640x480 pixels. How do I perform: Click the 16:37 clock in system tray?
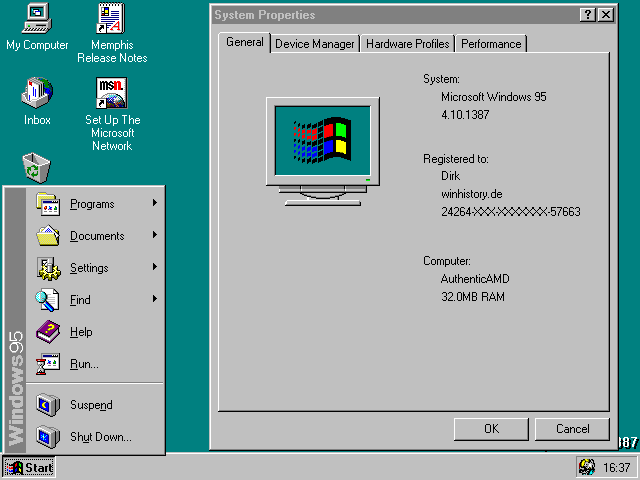617,467
